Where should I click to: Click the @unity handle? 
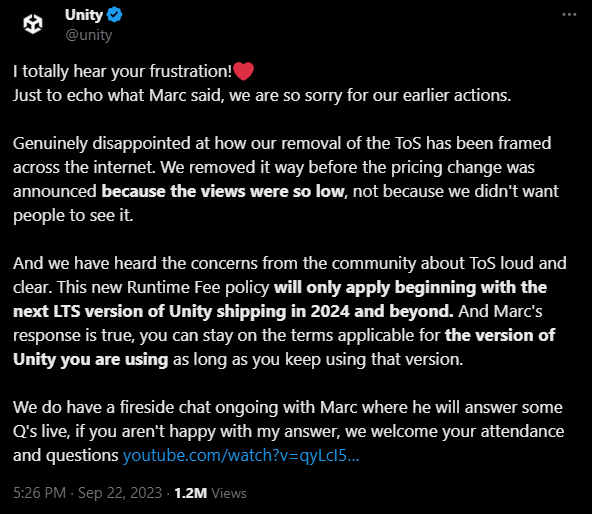[x=89, y=35]
